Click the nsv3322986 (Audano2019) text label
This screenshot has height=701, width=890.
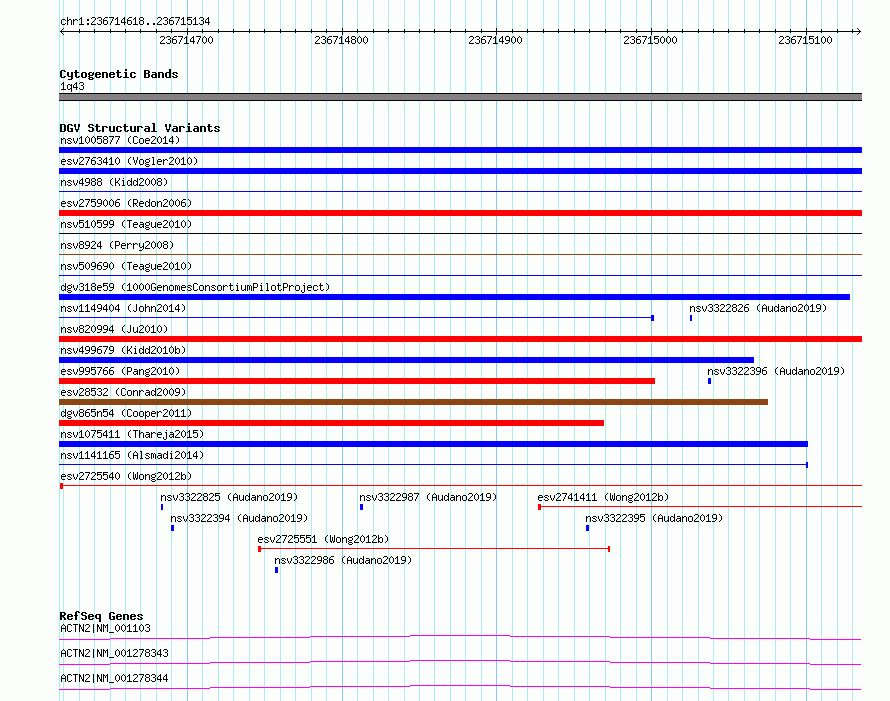point(343,560)
